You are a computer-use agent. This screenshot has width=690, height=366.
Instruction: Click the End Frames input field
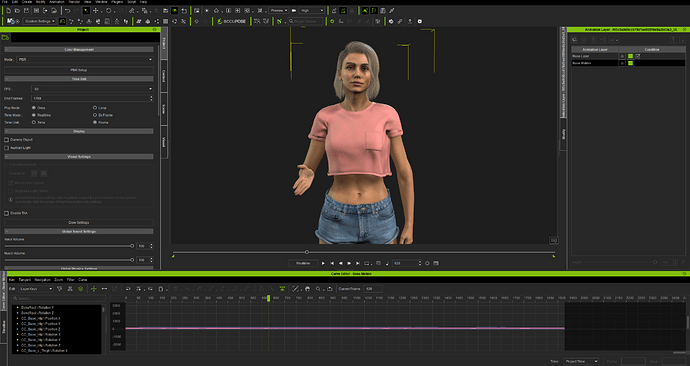(x=92, y=99)
